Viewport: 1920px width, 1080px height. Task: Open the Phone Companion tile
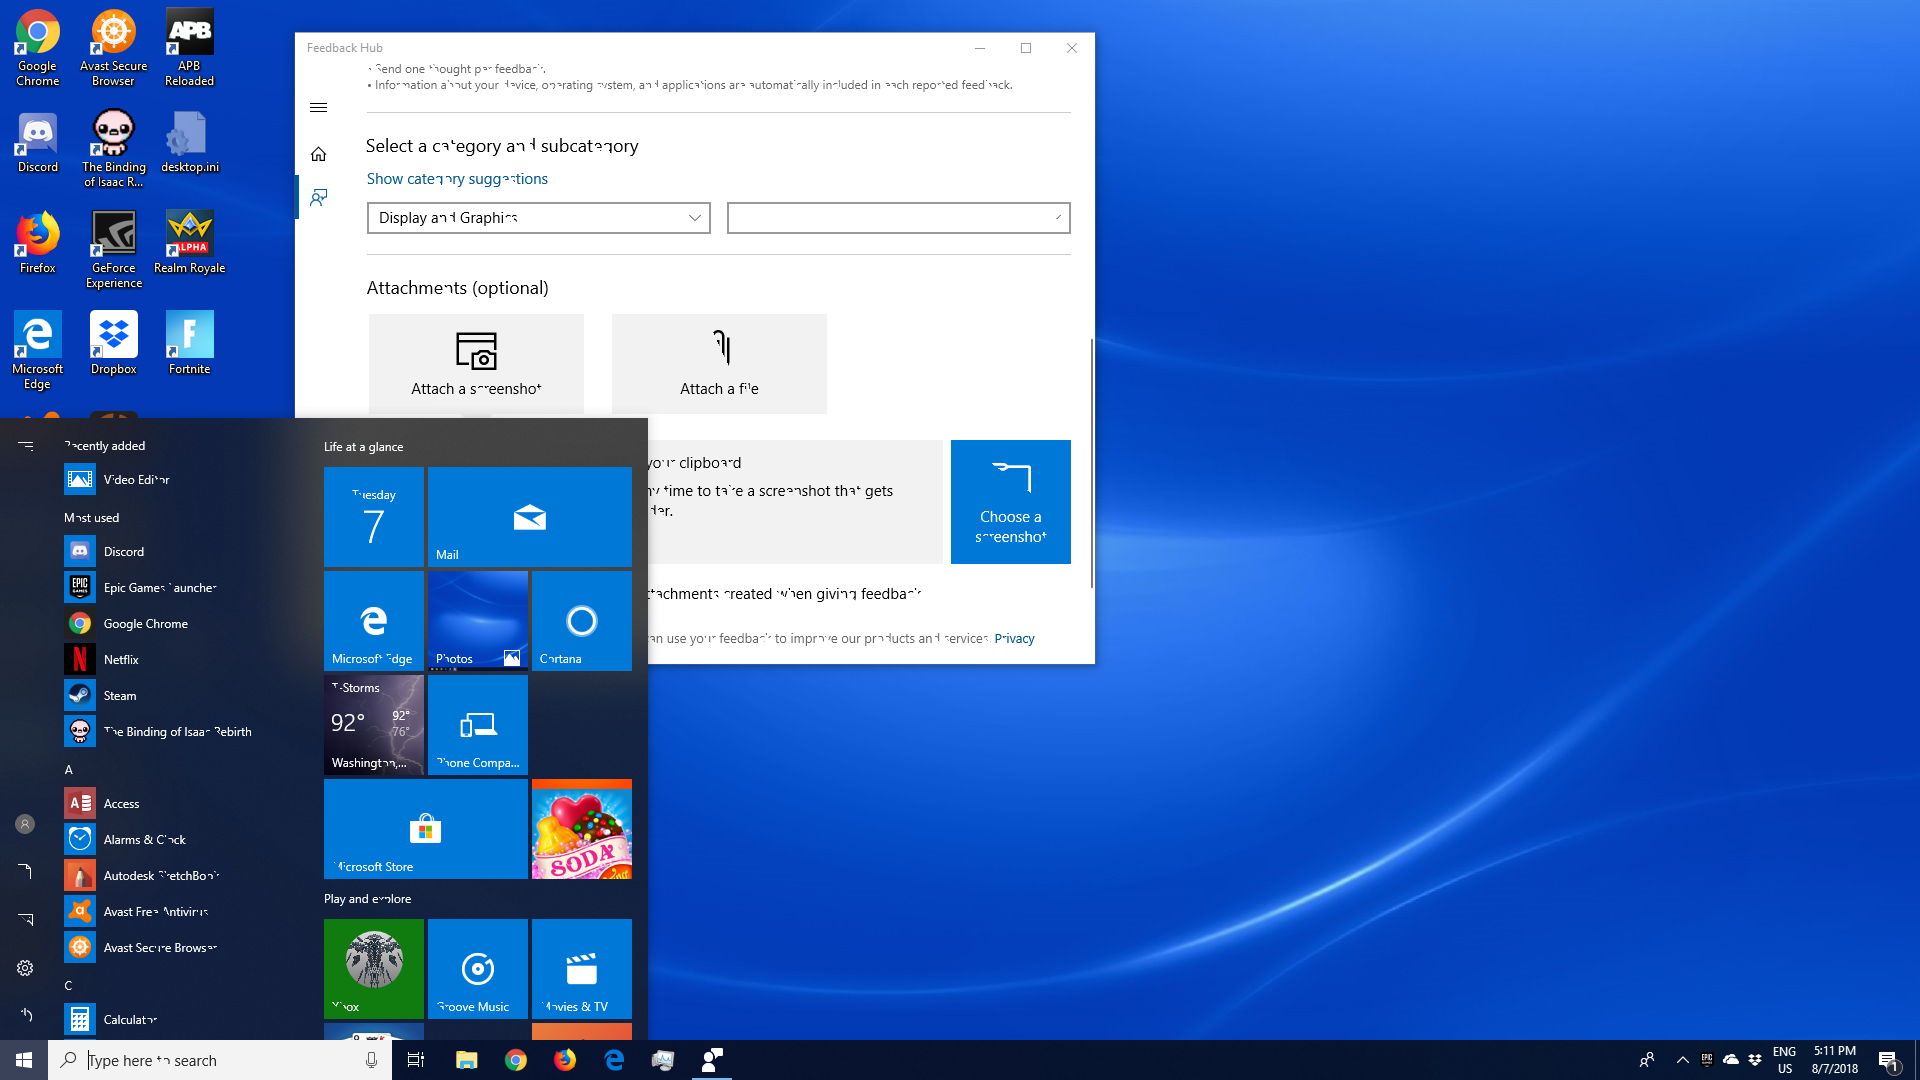click(478, 725)
